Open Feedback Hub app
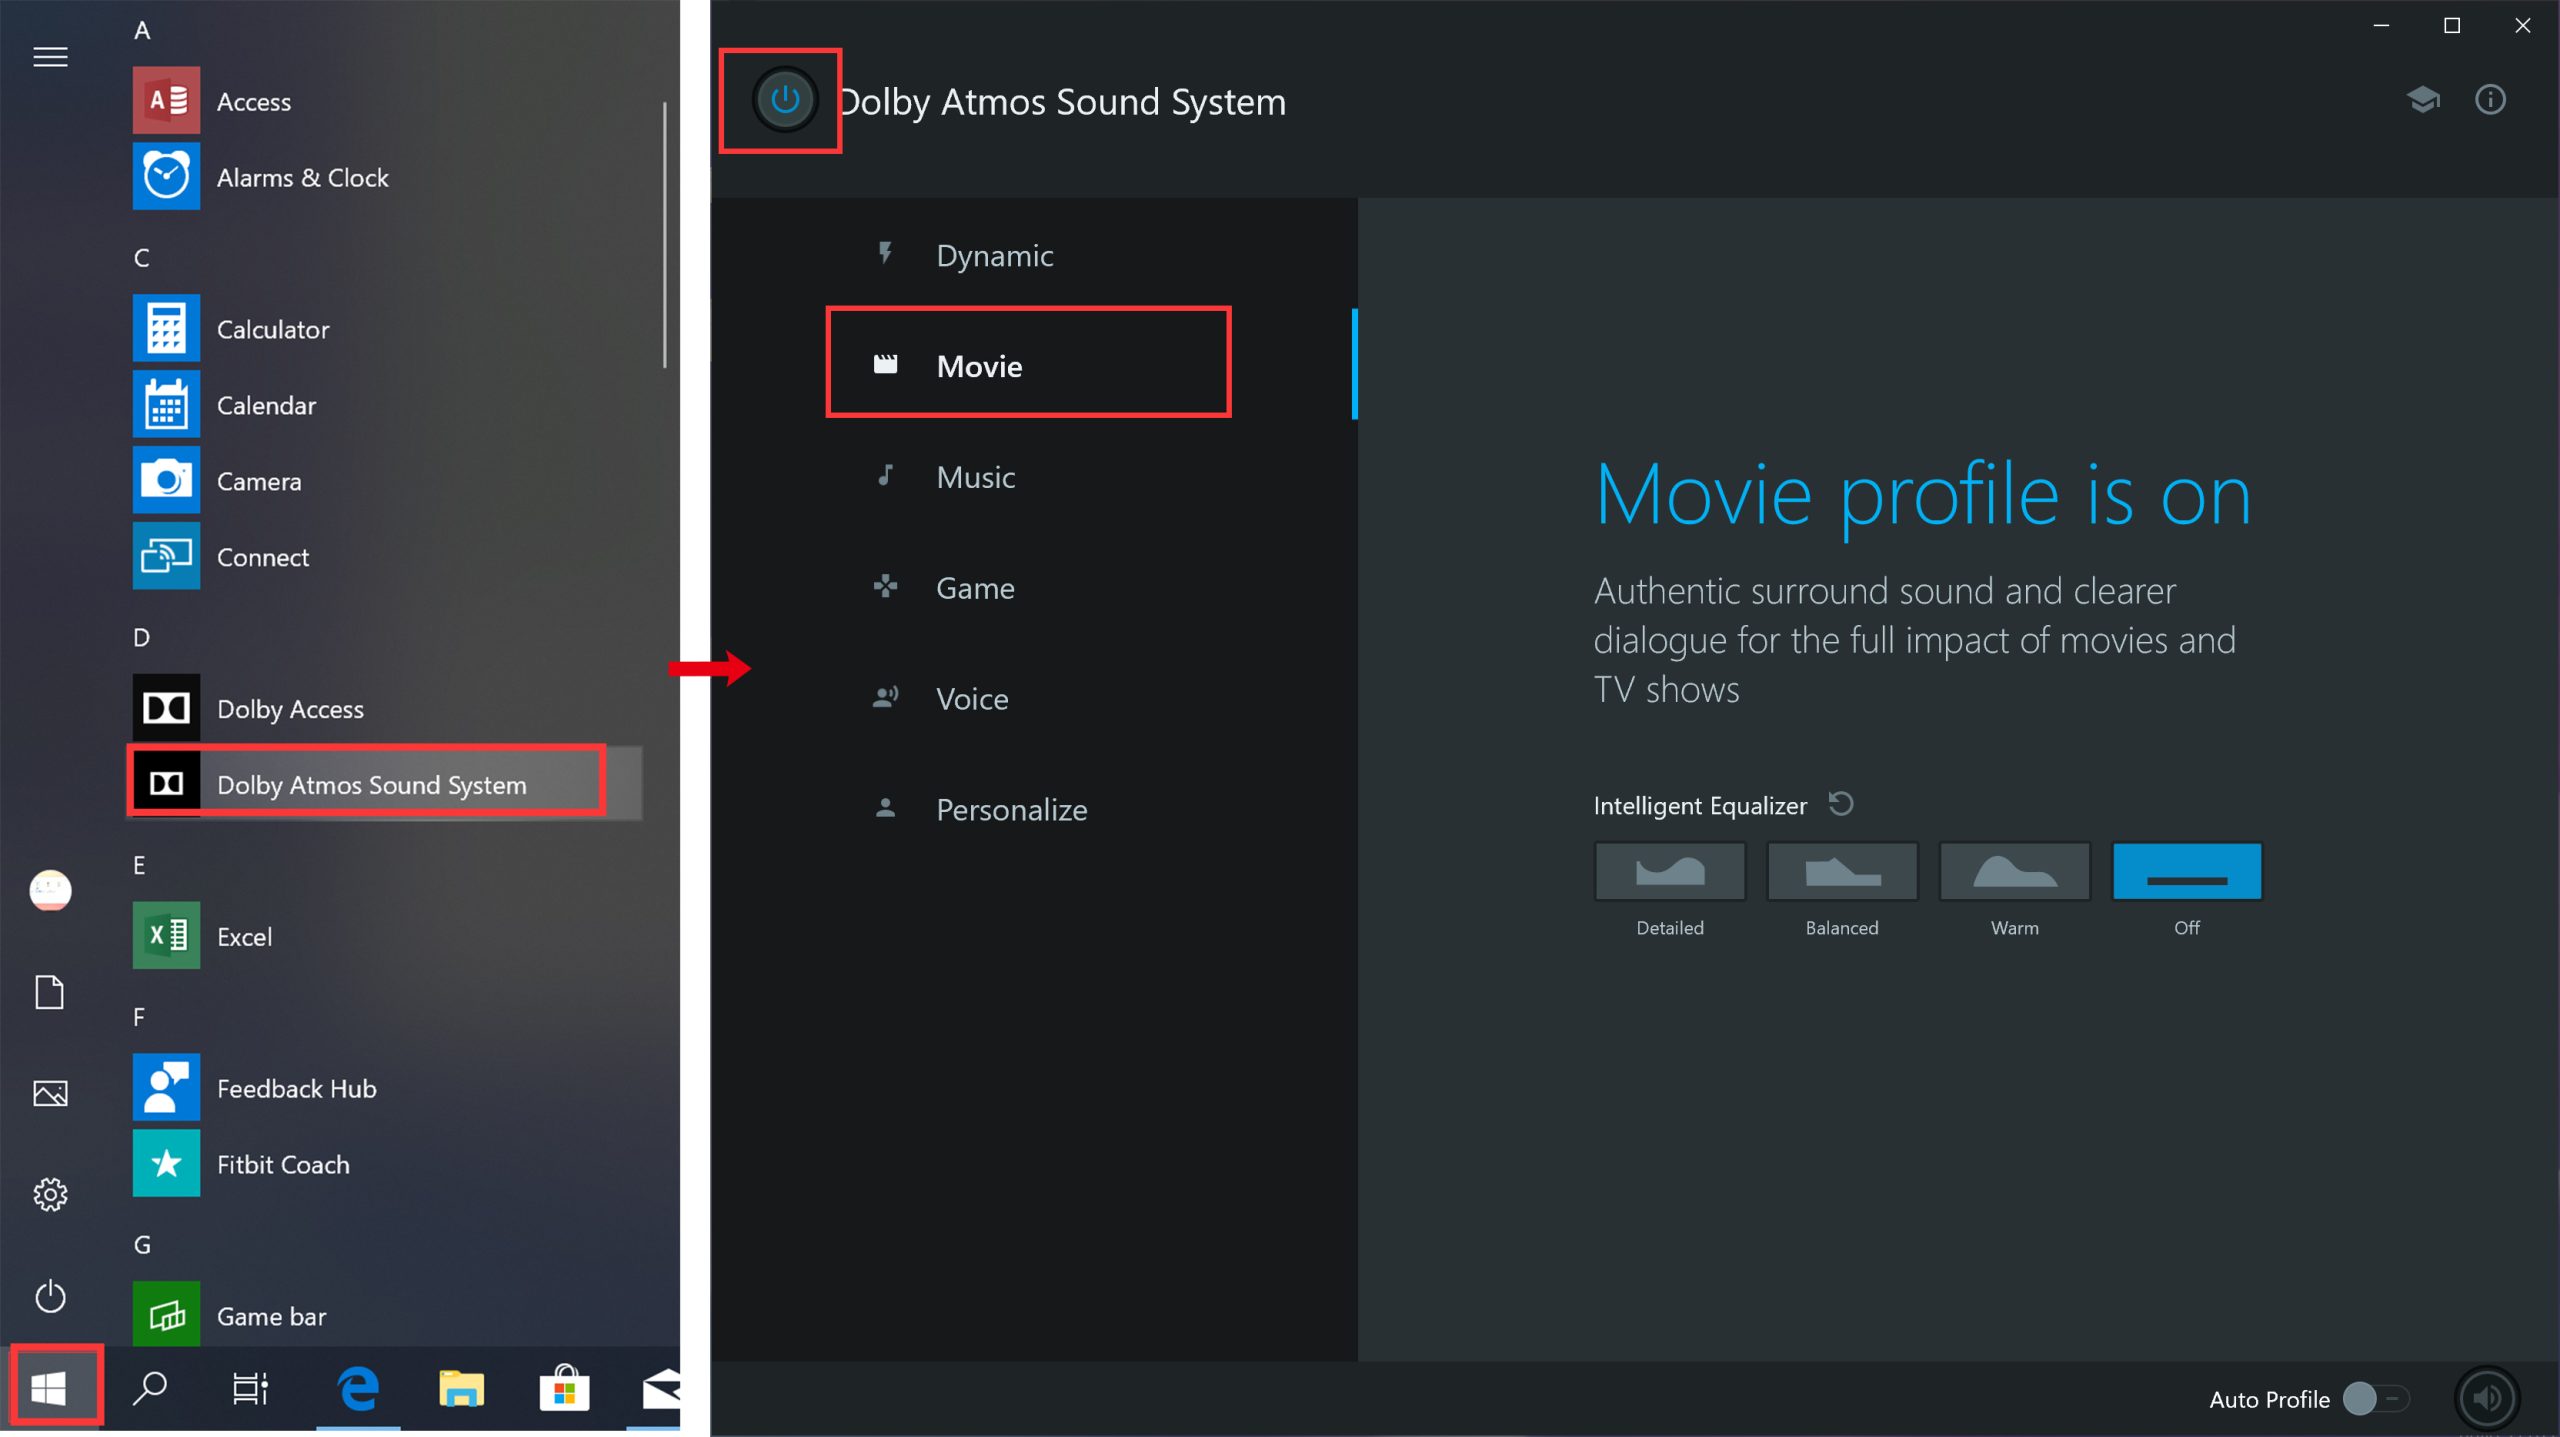Viewport: 2560px width, 1437px height. tap(387, 1088)
